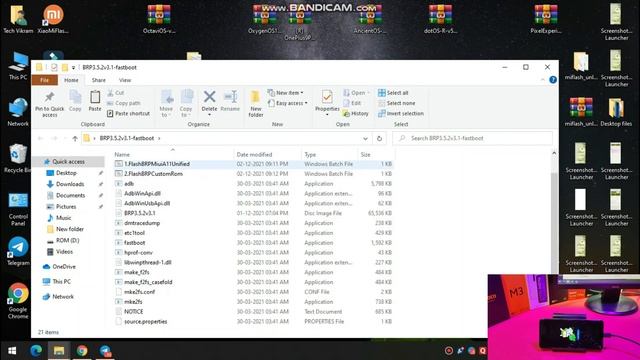Click the Back navigation arrow

(x=40, y=138)
